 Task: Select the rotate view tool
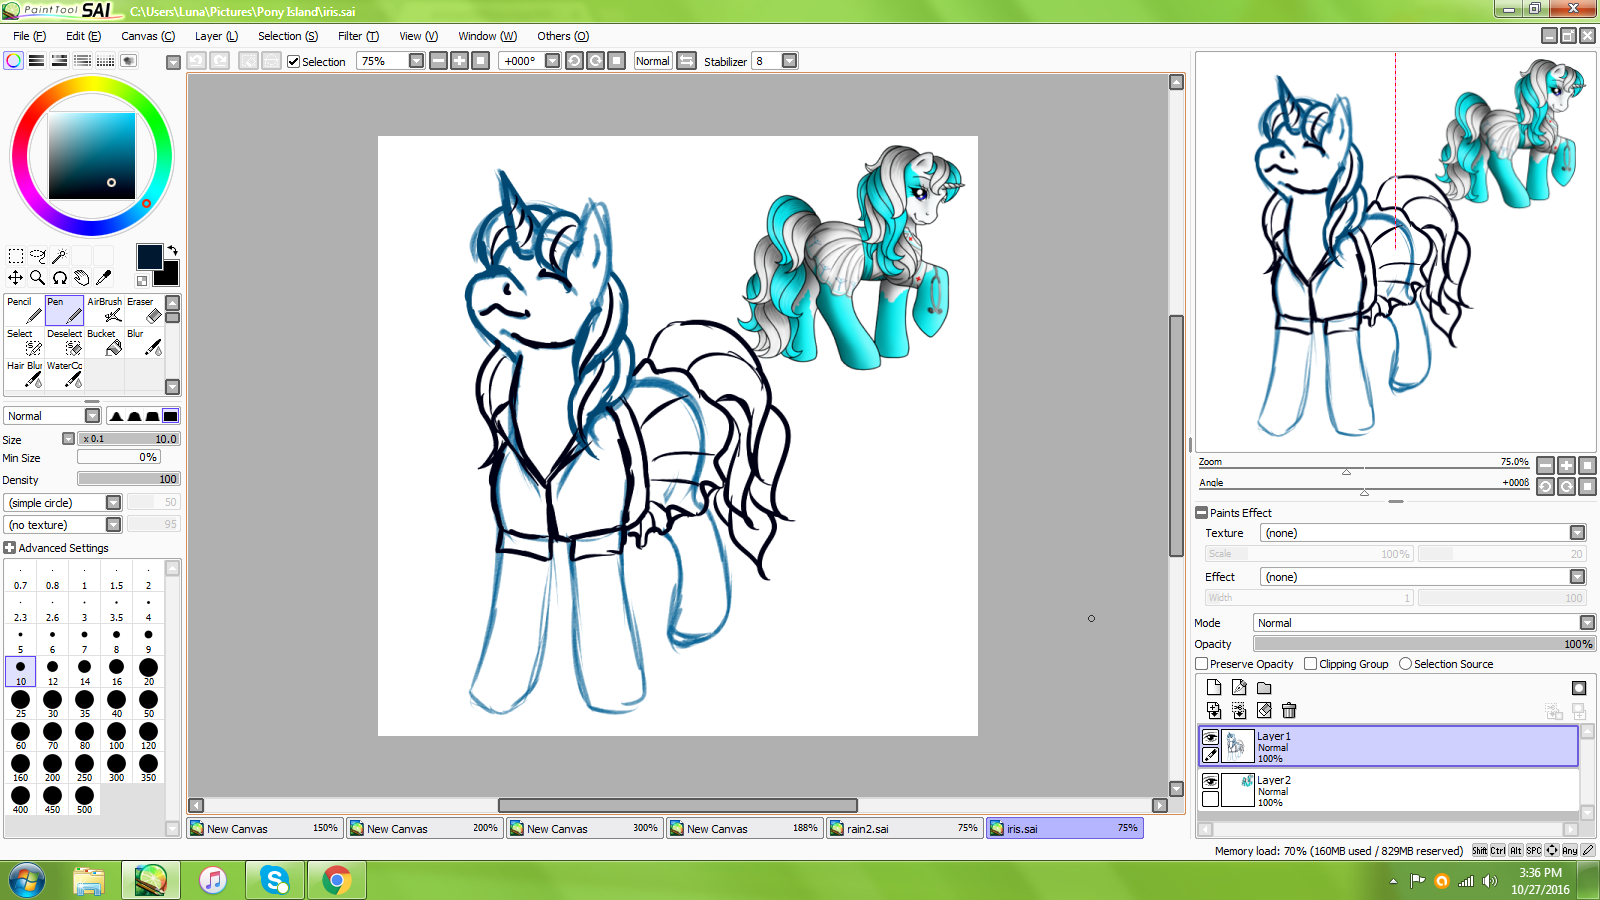(60, 278)
